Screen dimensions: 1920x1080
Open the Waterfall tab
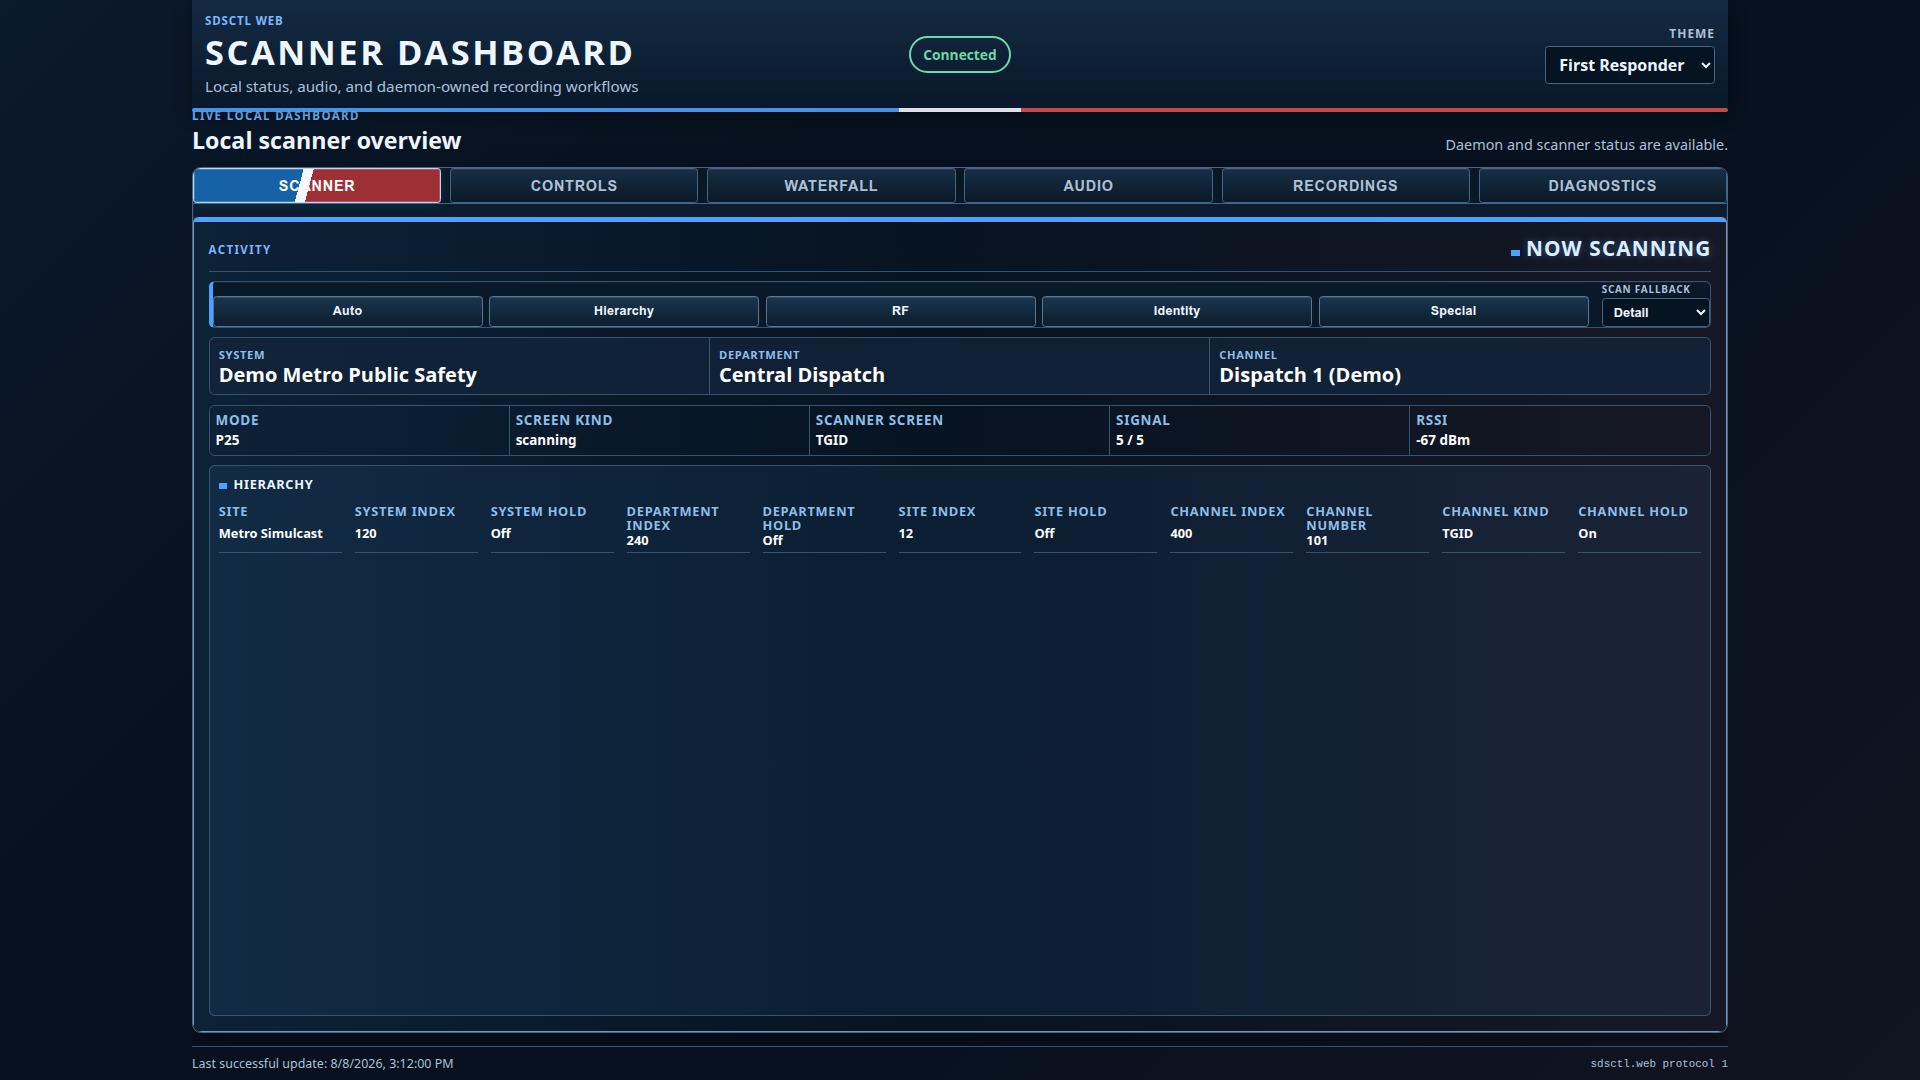coord(831,186)
